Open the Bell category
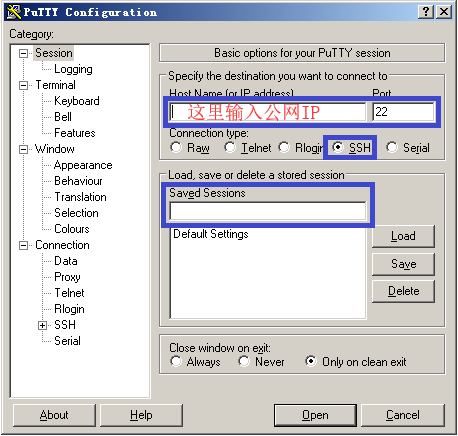Viewport: 458px width, 436px height. [x=63, y=117]
